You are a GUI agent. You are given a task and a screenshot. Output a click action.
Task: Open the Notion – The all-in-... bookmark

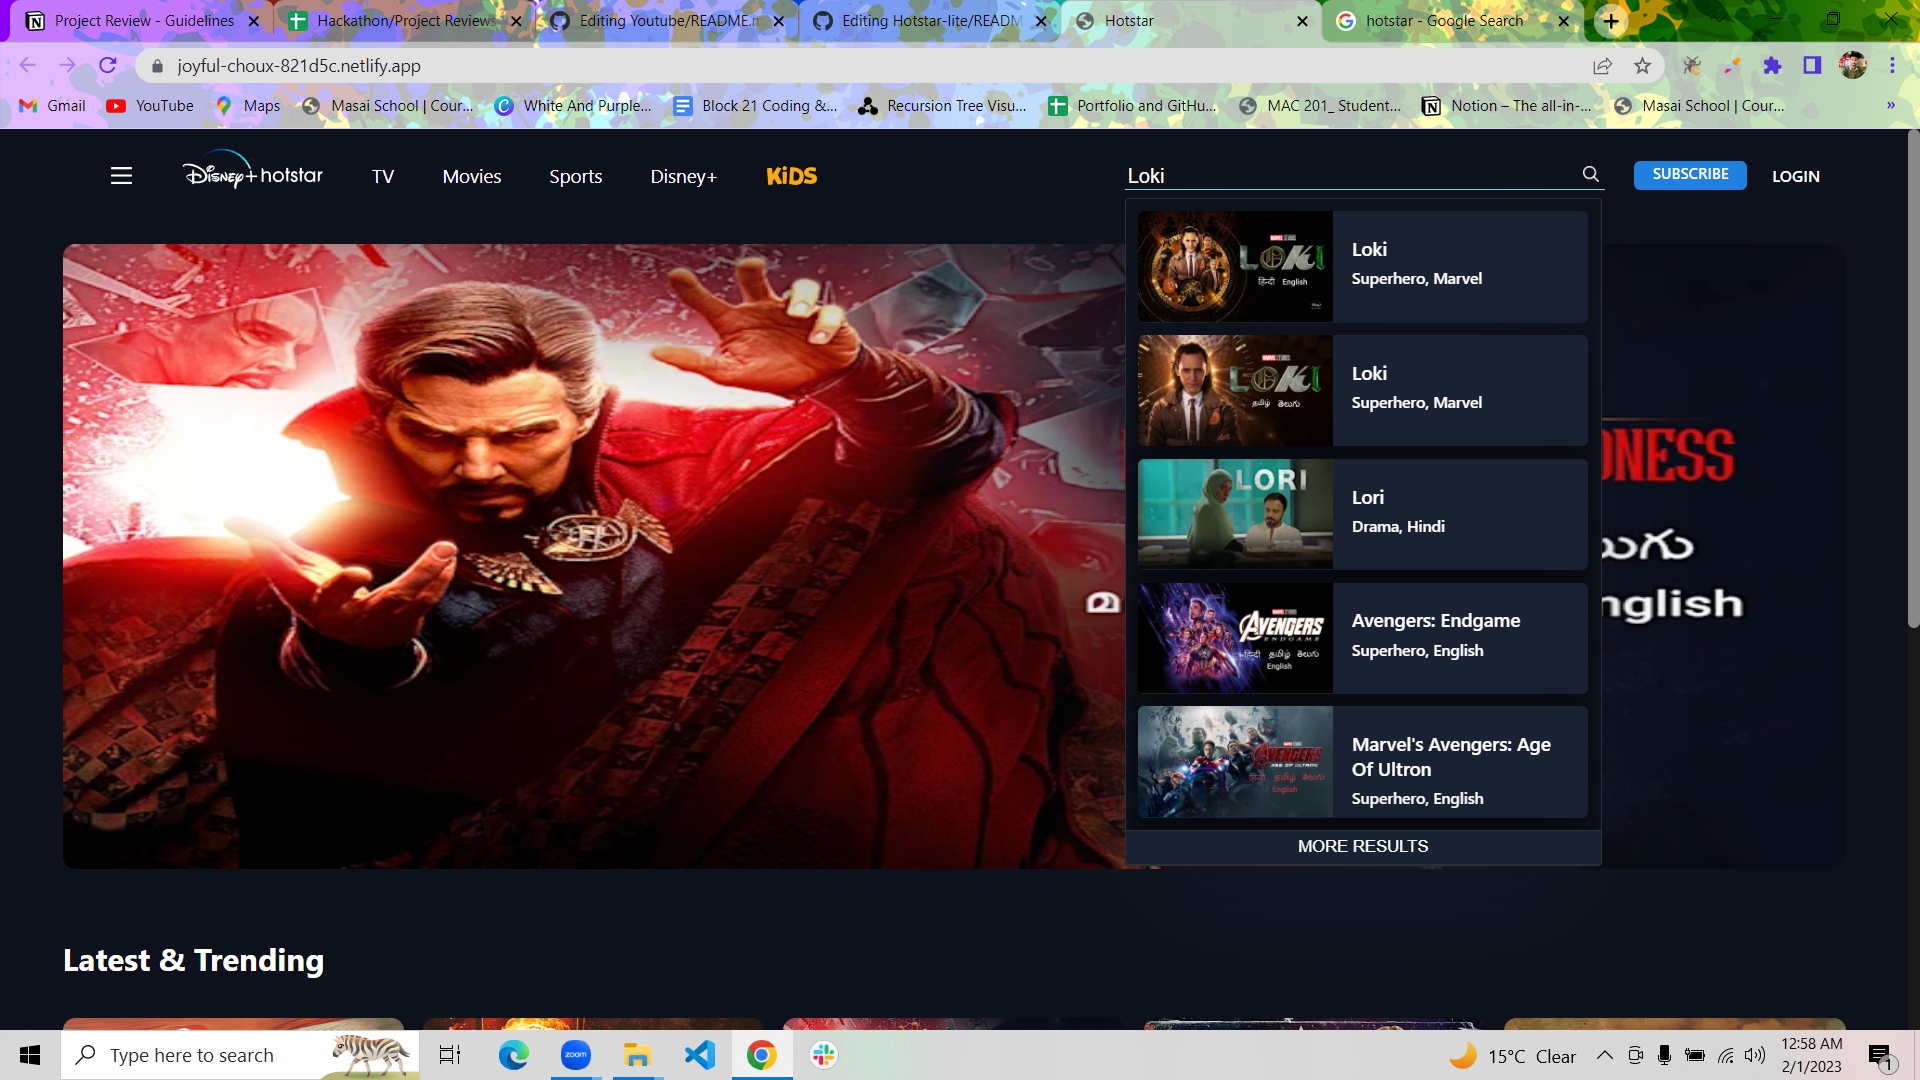(1507, 105)
